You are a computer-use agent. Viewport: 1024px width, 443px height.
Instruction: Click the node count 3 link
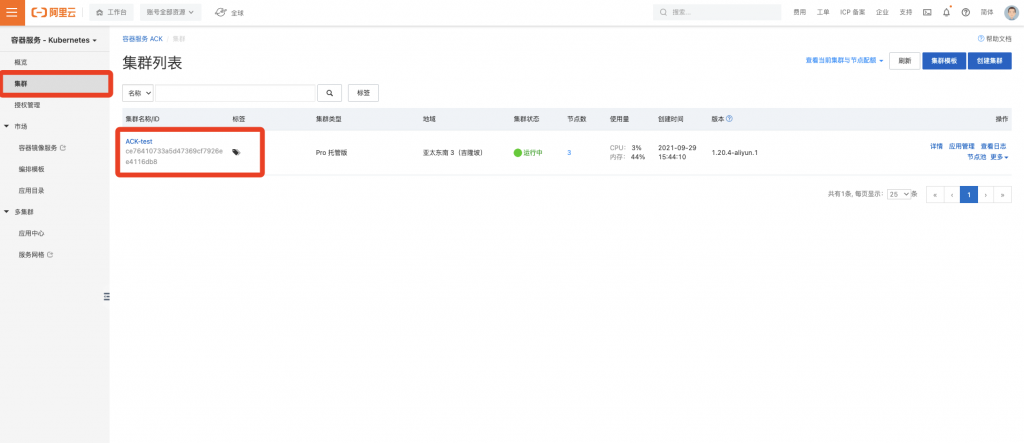569,152
